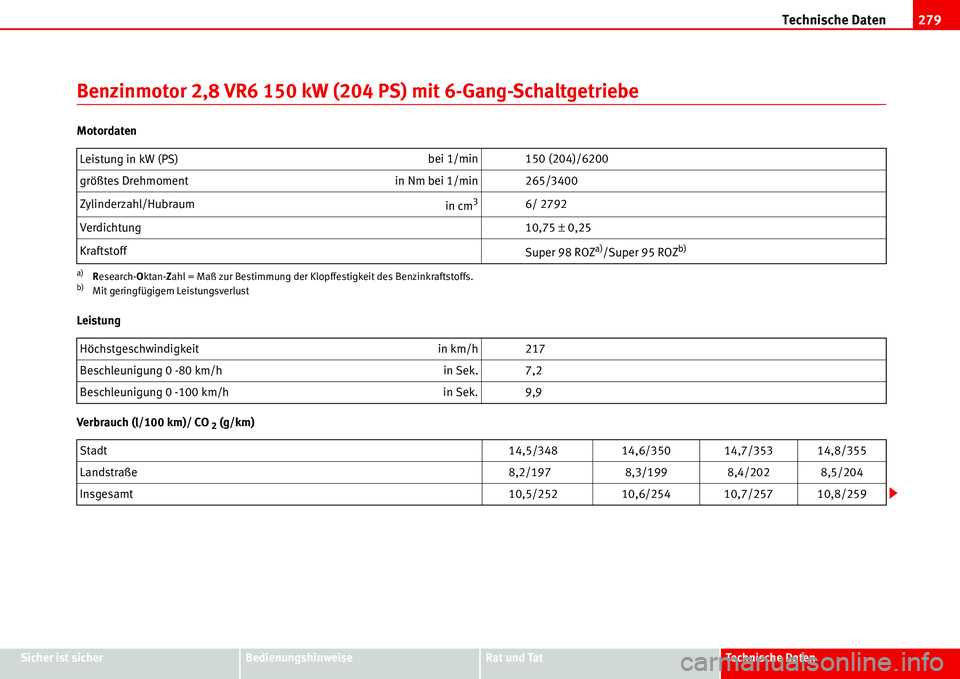Select the value 150 (204)/6200
960x679 pixels.
567,159
